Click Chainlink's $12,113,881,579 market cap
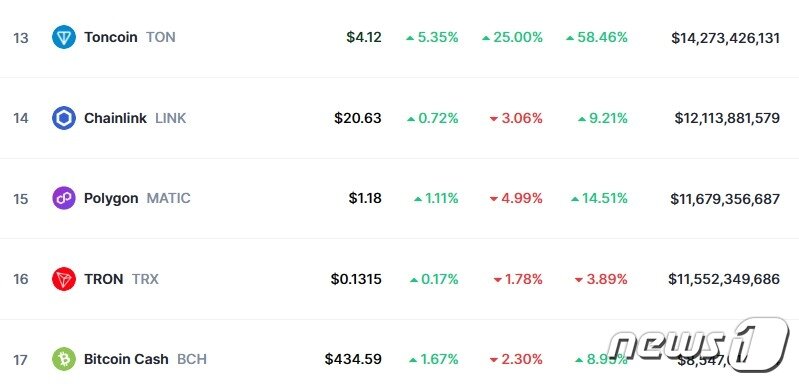The height and width of the screenshot is (384, 799). click(x=727, y=118)
